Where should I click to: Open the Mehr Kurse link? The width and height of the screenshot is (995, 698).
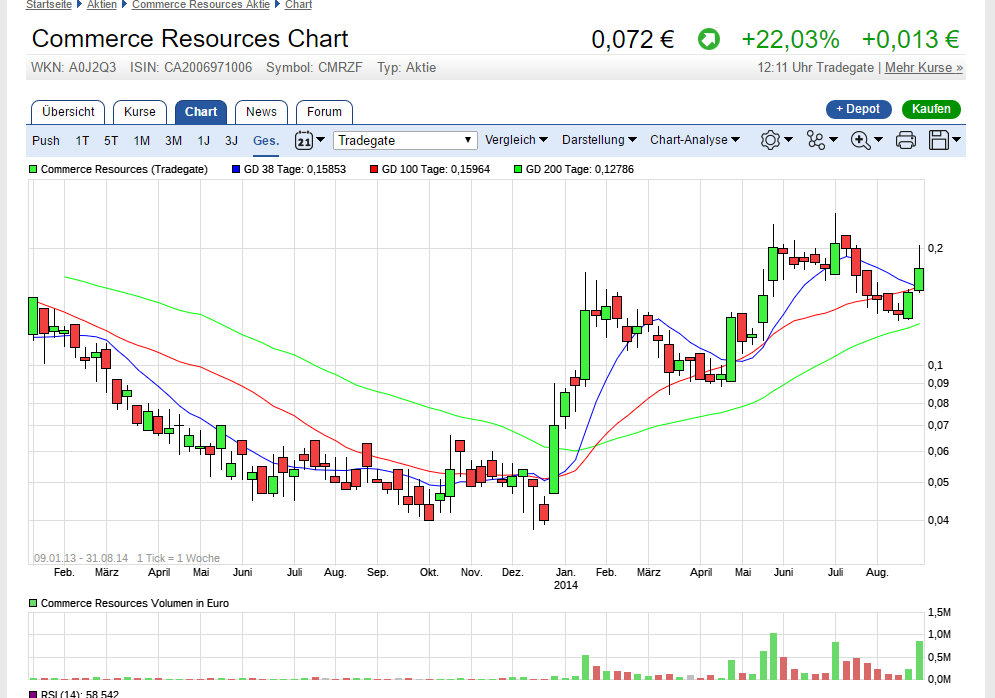[922, 67]
